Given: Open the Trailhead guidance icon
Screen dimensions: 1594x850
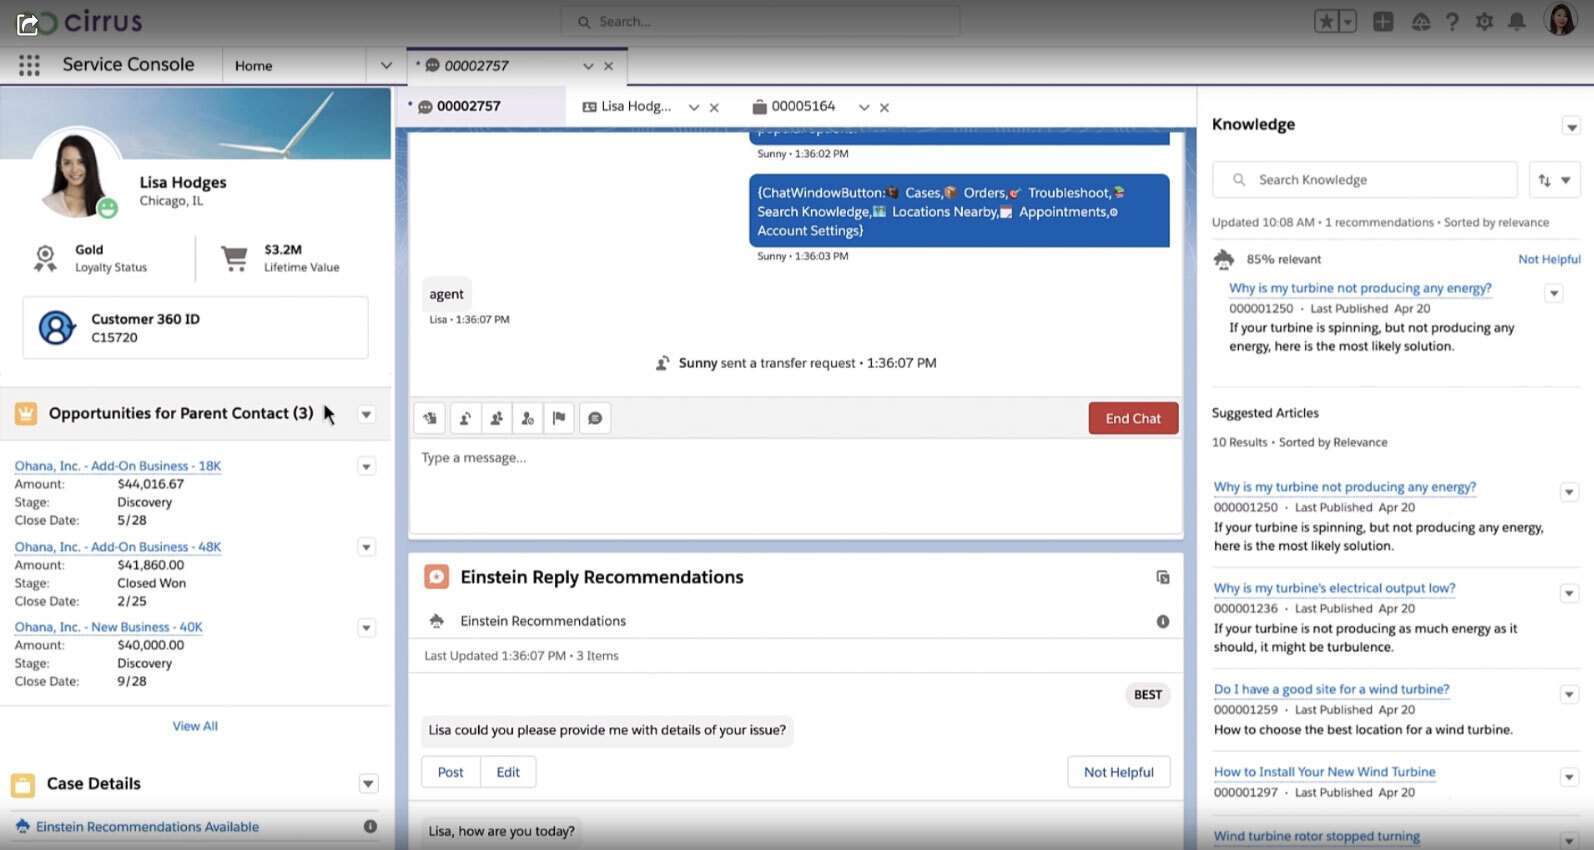Looking at the screenshot, I should click(1420, 21).
